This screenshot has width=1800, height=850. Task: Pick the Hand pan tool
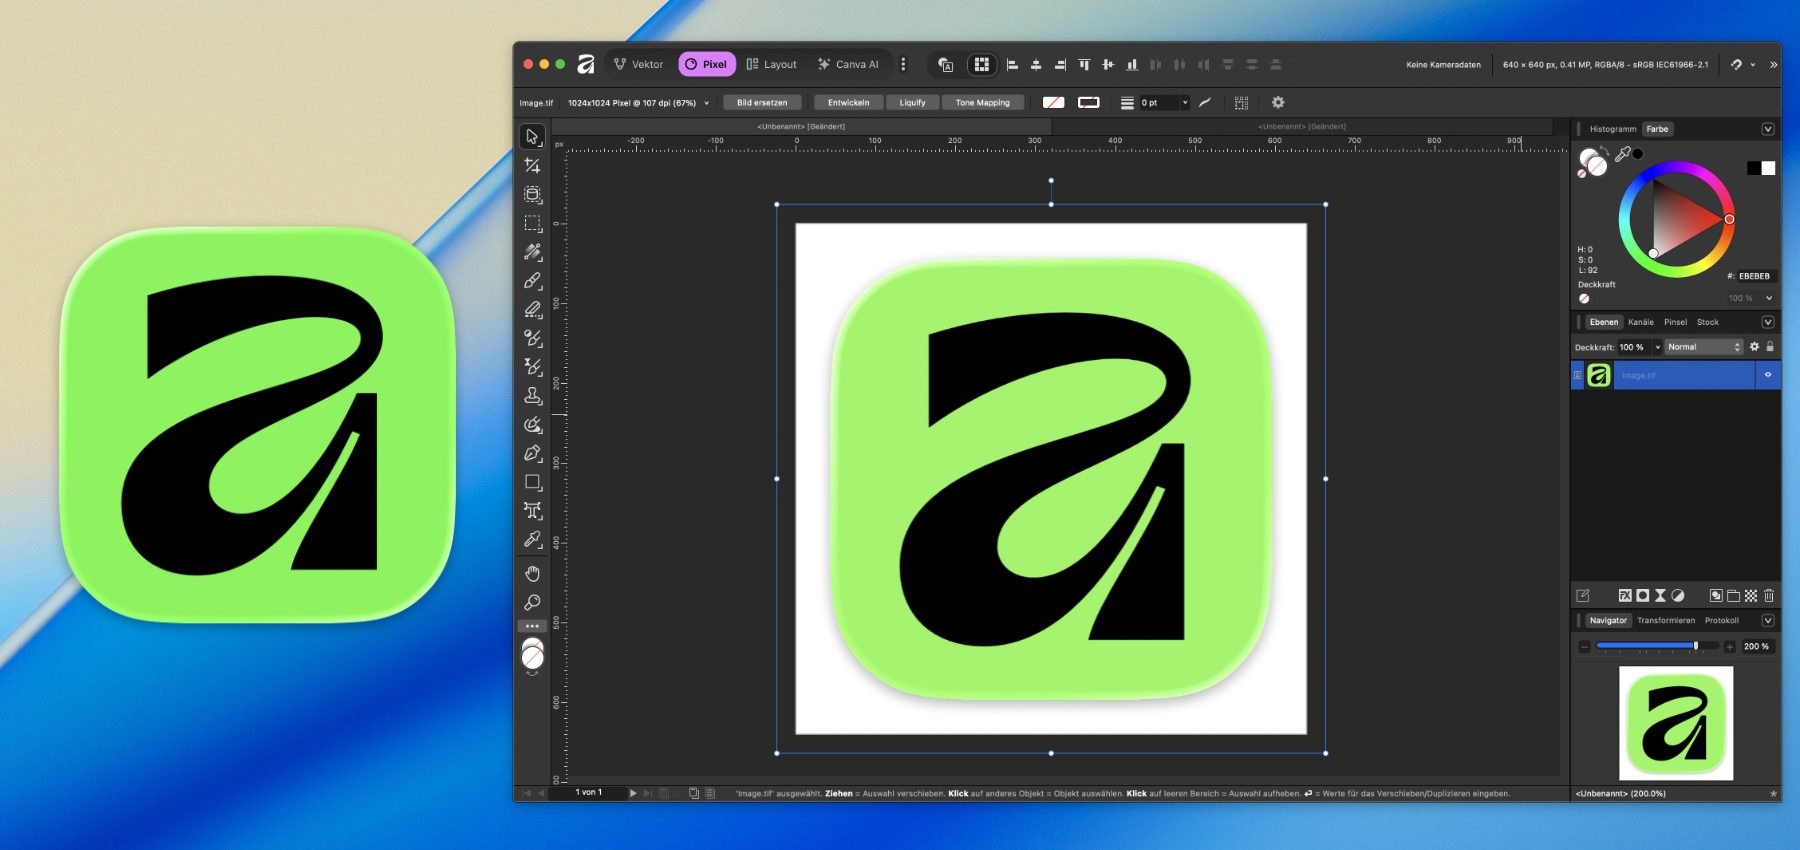(532, 573)
